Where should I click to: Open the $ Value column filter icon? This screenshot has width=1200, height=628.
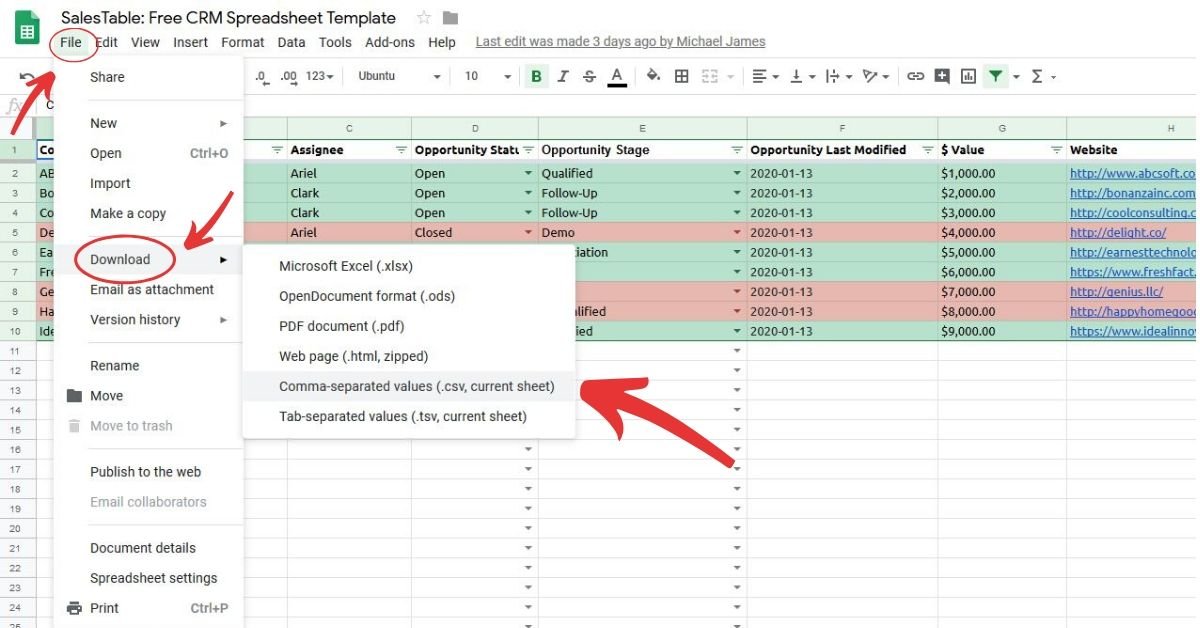pyautogui.click(x=1056, y=150)
